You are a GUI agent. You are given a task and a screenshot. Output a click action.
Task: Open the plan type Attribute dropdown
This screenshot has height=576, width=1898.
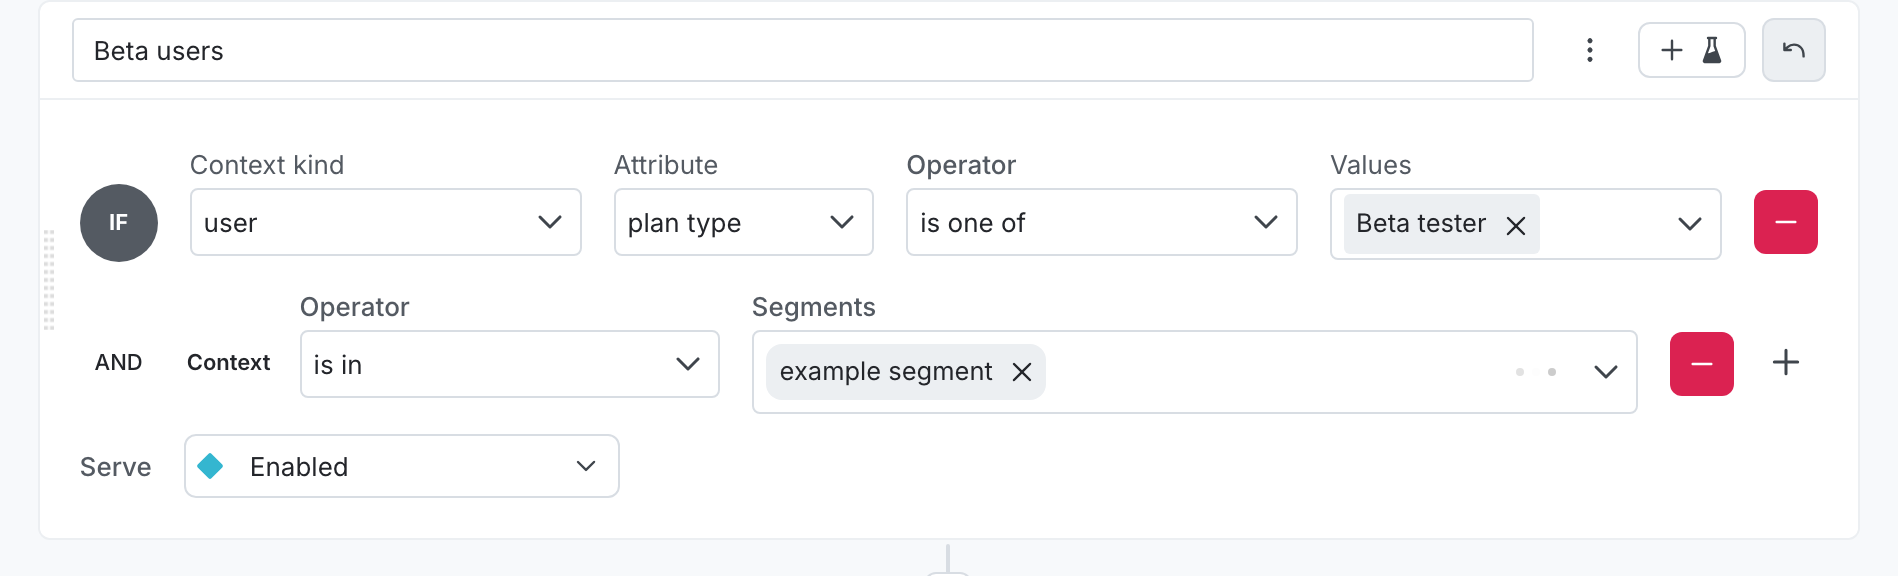(x=743, y=222)
